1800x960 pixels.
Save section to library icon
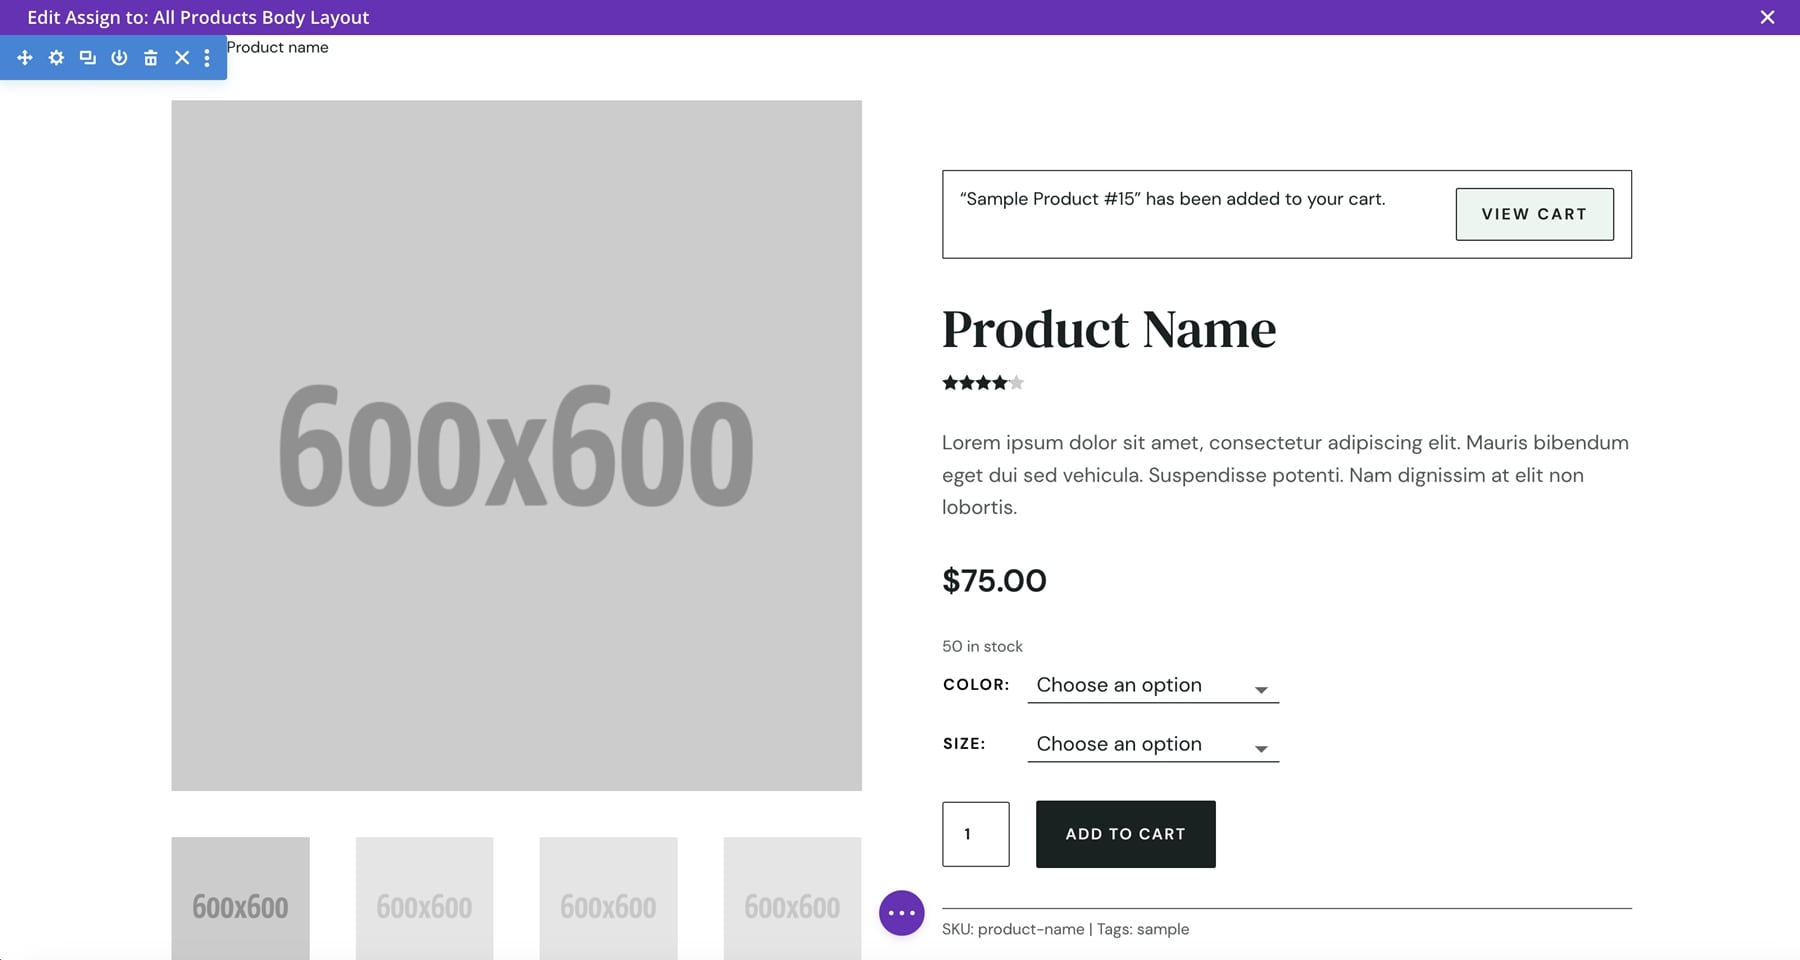(119, 58)
